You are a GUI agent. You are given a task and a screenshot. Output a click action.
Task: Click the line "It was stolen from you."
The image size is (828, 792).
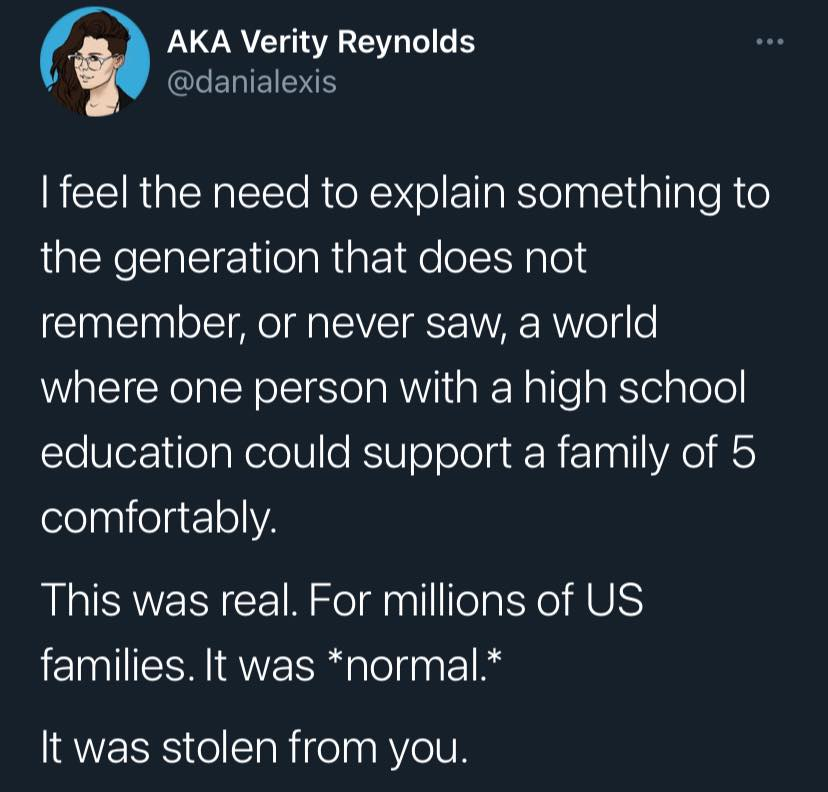click(255, 746)
